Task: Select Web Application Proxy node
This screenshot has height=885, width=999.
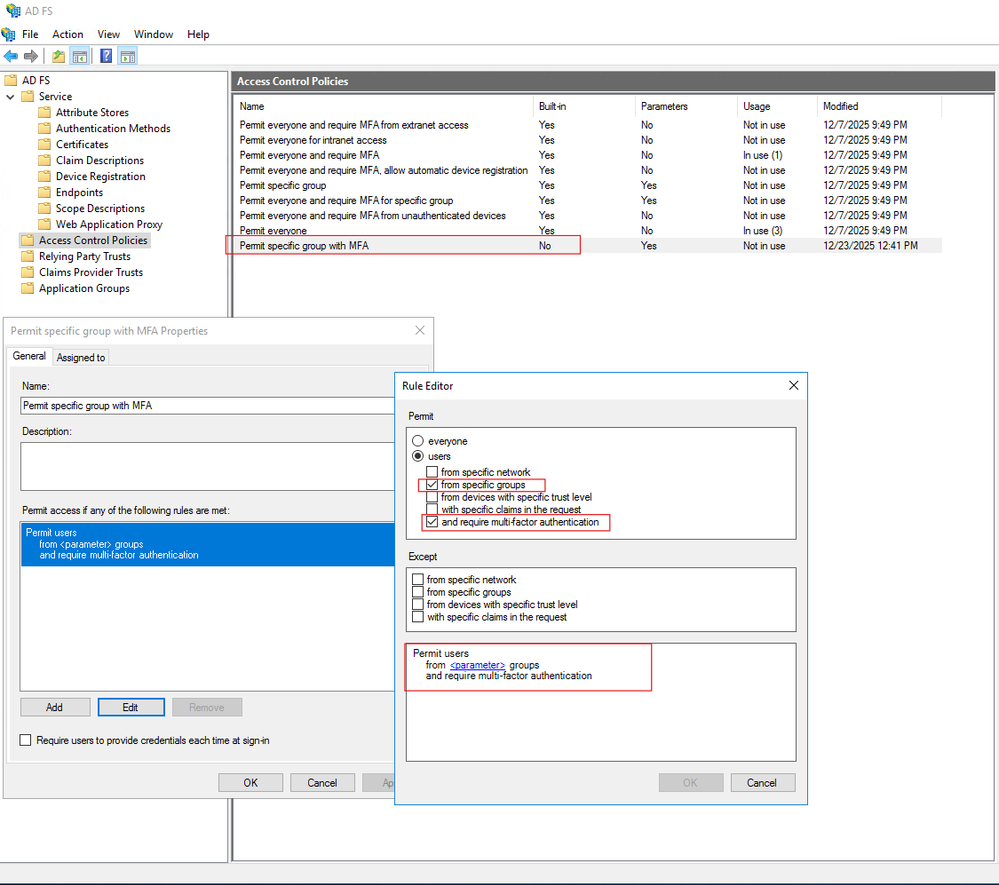Action: [x=109, y=224]
